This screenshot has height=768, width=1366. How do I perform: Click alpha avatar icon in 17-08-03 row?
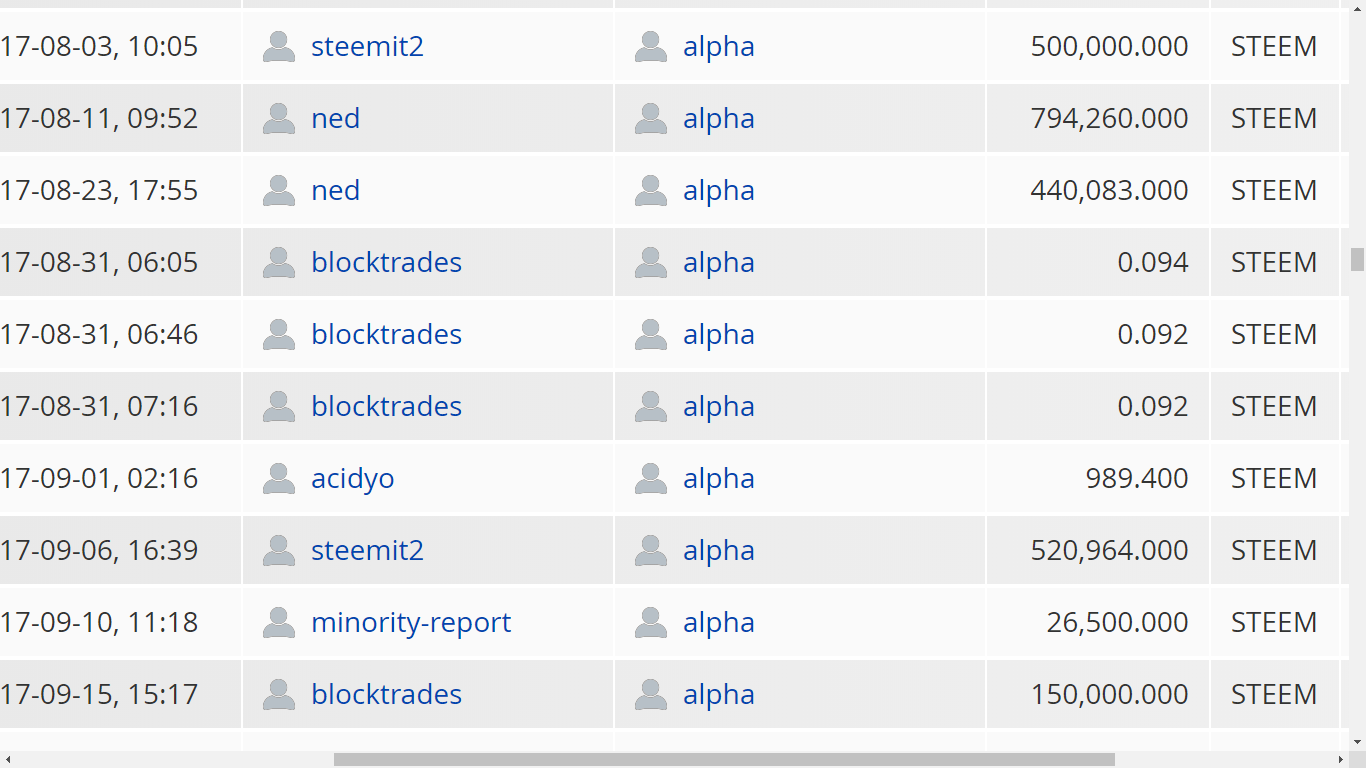click(x=651, y=47)
